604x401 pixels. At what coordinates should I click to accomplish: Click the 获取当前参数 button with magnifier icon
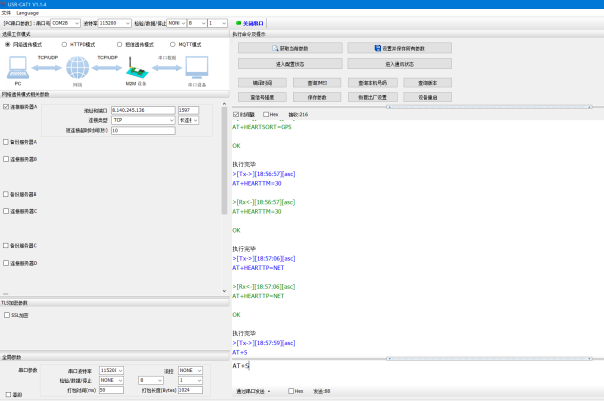click(x=289, y=48)
